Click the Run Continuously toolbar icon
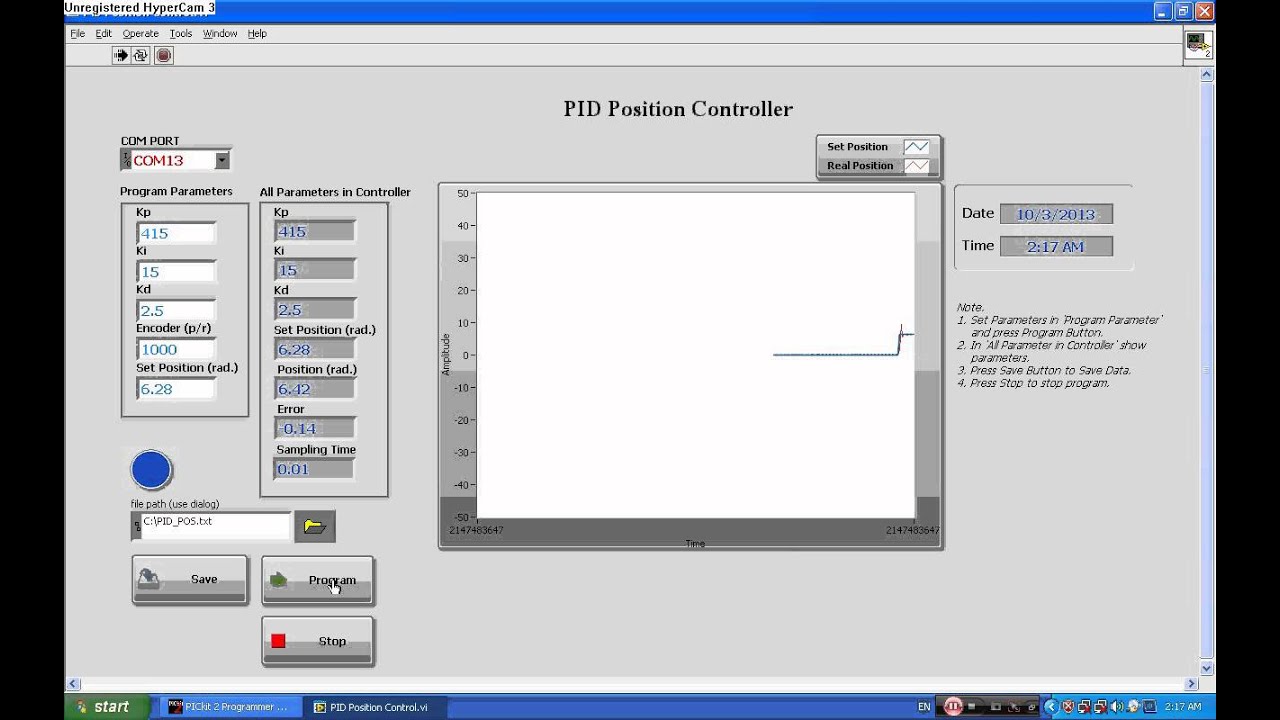Screen dimensions: 1280x720 coord(141,56)
